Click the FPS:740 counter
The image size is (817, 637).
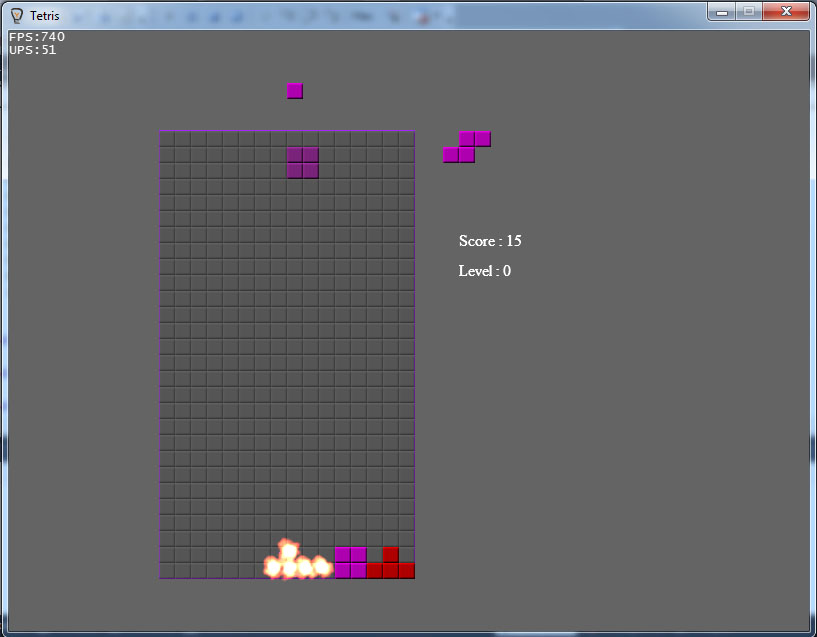click(37, 36)
